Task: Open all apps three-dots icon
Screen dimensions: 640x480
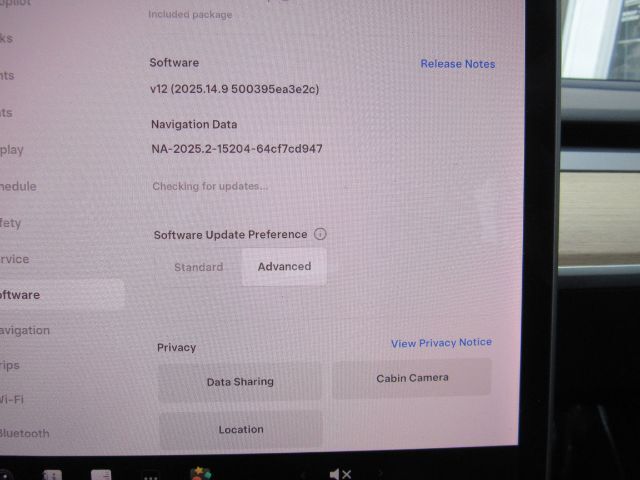Action: point(151,477)
